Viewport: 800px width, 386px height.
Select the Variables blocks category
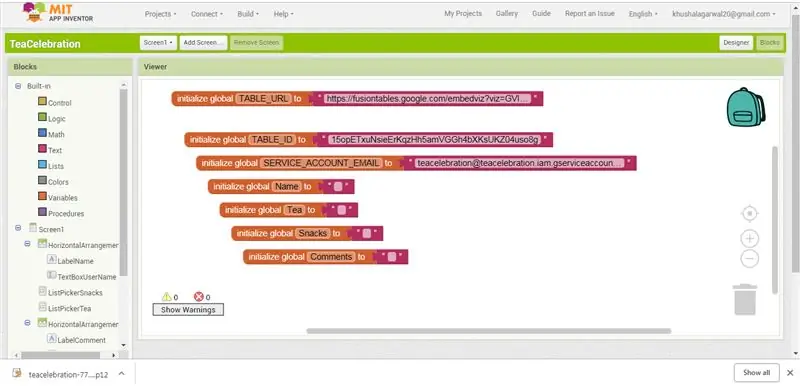tap(57, 197)
